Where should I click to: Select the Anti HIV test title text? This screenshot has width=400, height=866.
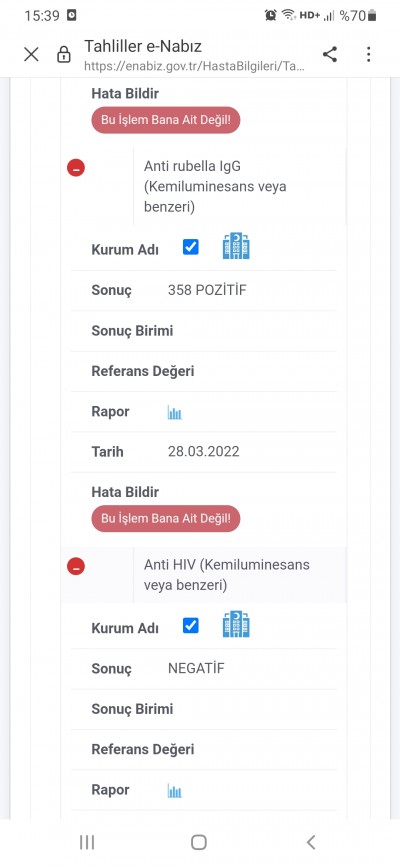(x=227, y=574)
